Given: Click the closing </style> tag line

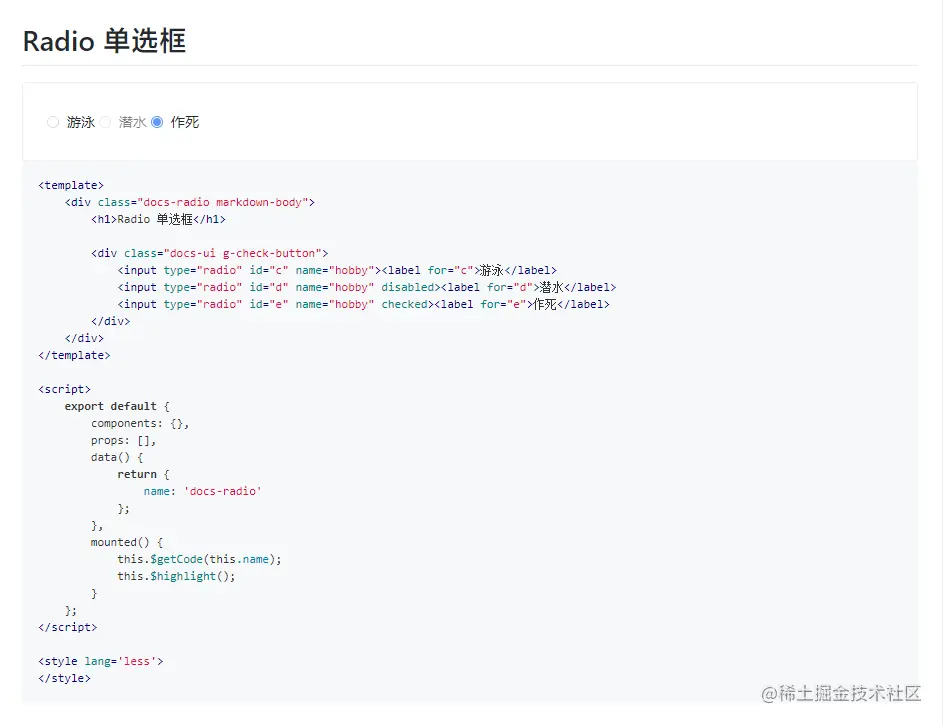Looking at the screenshot, I should [x=64, y=678].
